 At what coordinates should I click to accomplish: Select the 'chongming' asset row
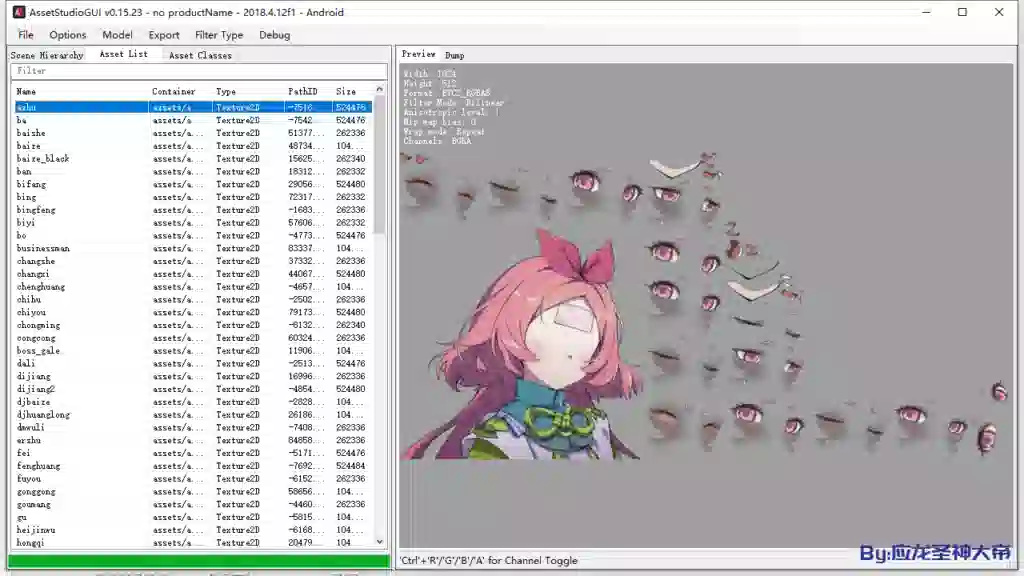point(193,325)
